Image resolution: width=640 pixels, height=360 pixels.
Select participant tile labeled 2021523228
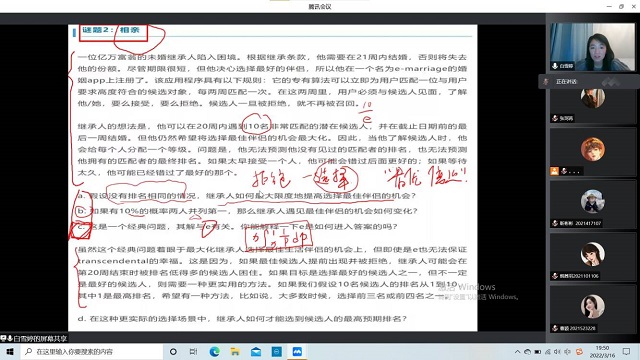click(x=593, y=309)
